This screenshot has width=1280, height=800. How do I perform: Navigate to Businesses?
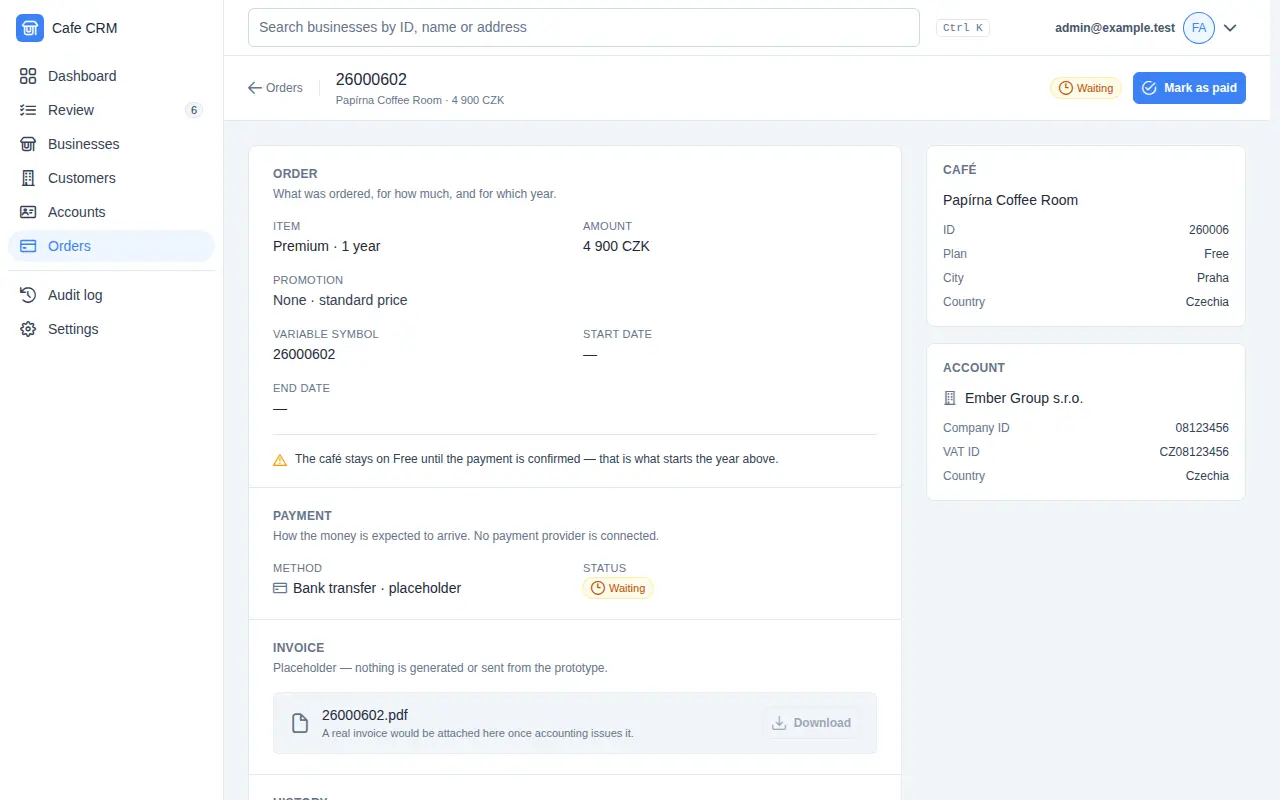coord(111,144)
